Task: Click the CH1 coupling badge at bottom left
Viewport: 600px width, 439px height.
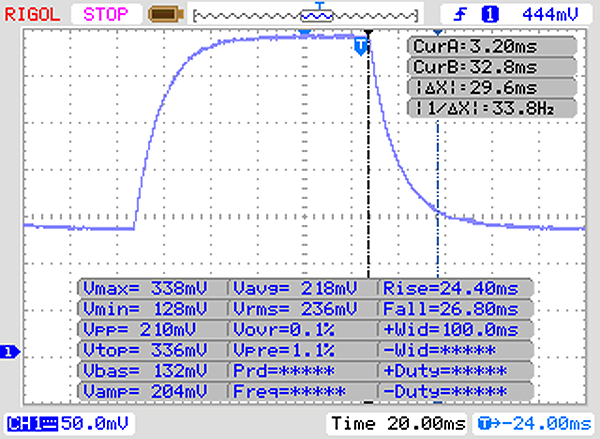Action: click(x=32, y=424)
